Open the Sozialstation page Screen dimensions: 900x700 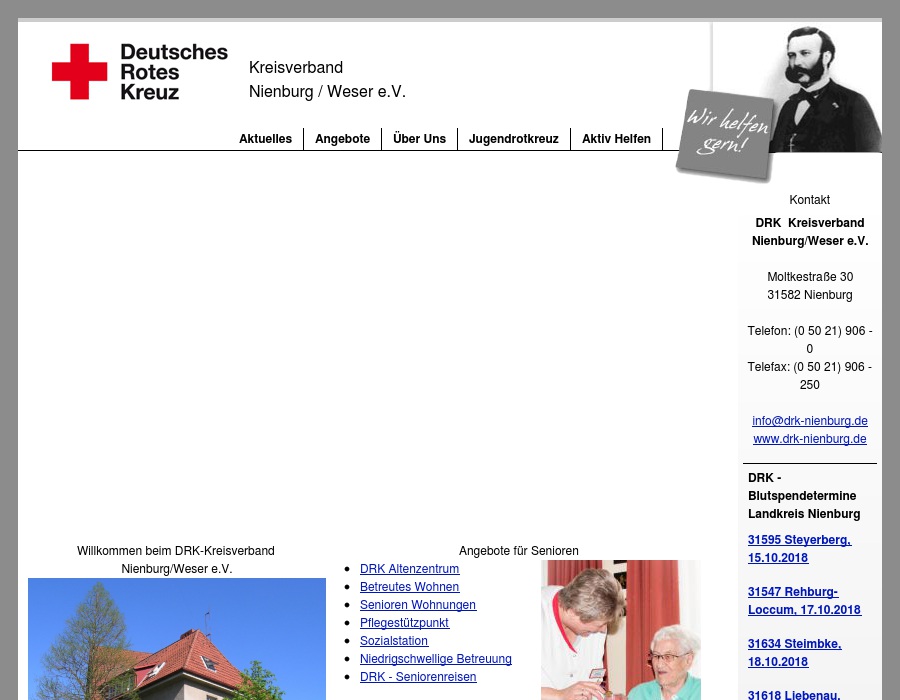click(x=394, y=640)
